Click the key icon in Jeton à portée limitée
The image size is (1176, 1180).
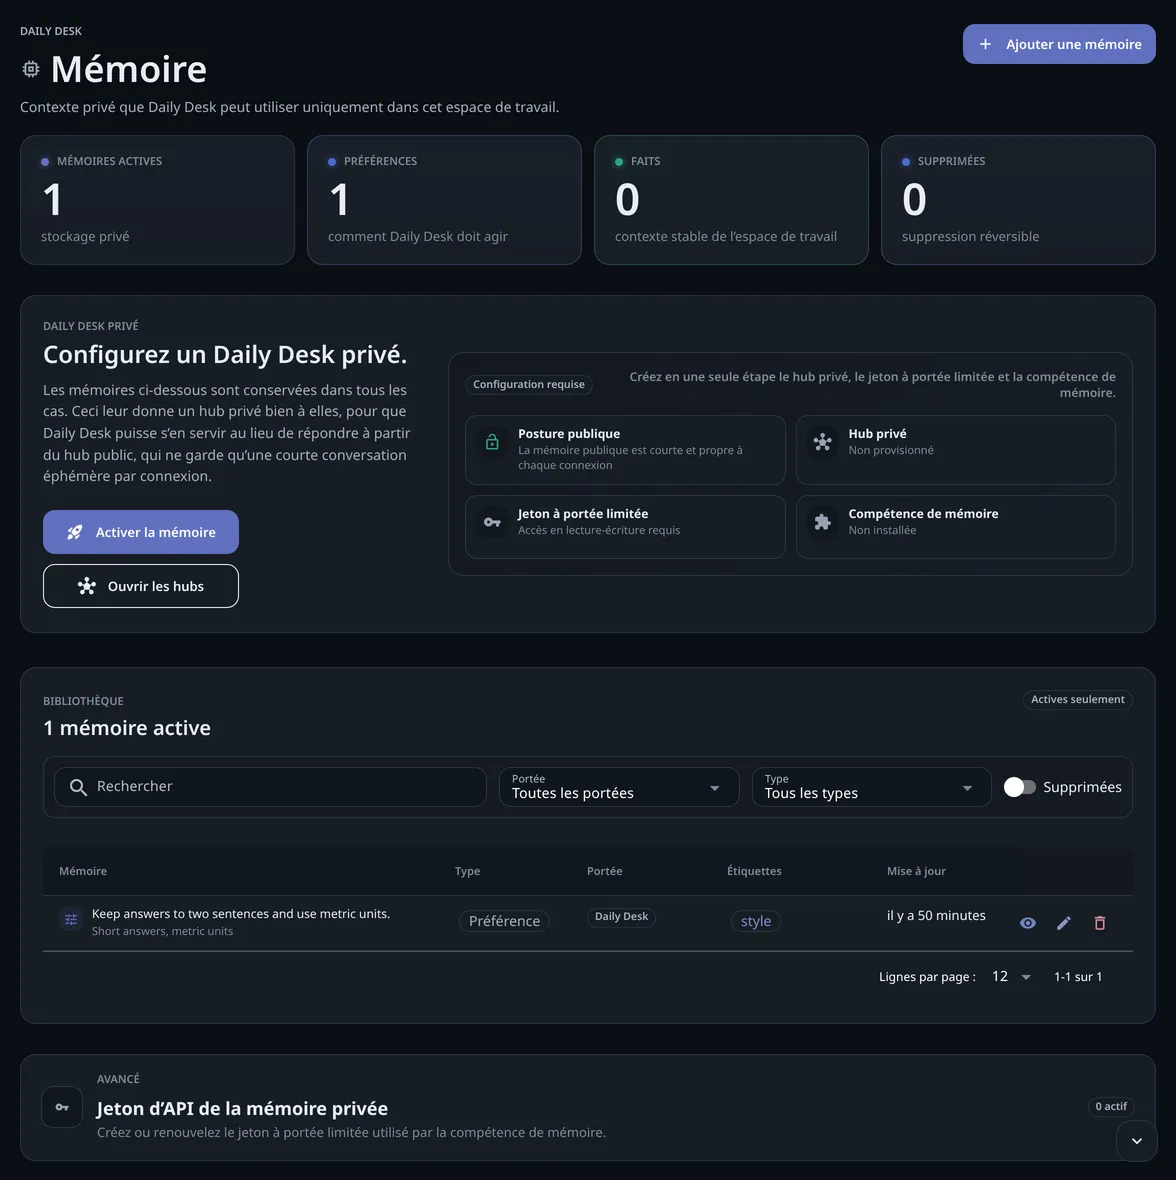(x=492, y=522)
